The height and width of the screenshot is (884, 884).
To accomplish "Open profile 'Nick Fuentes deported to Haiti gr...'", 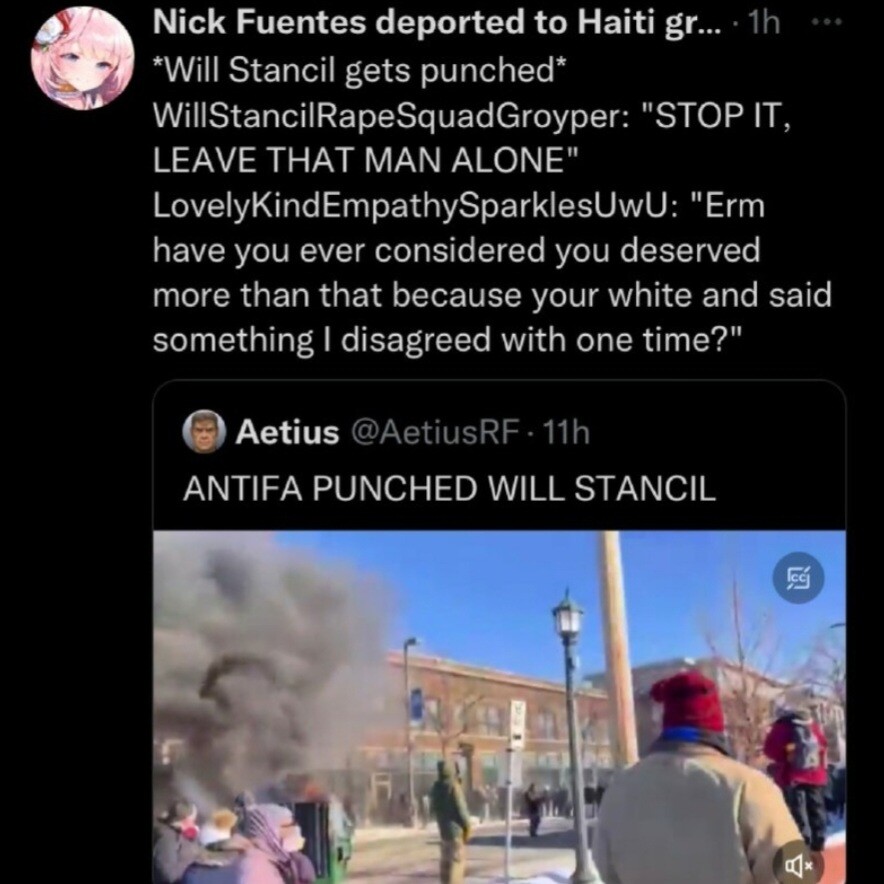I will (x=437, y=23).
